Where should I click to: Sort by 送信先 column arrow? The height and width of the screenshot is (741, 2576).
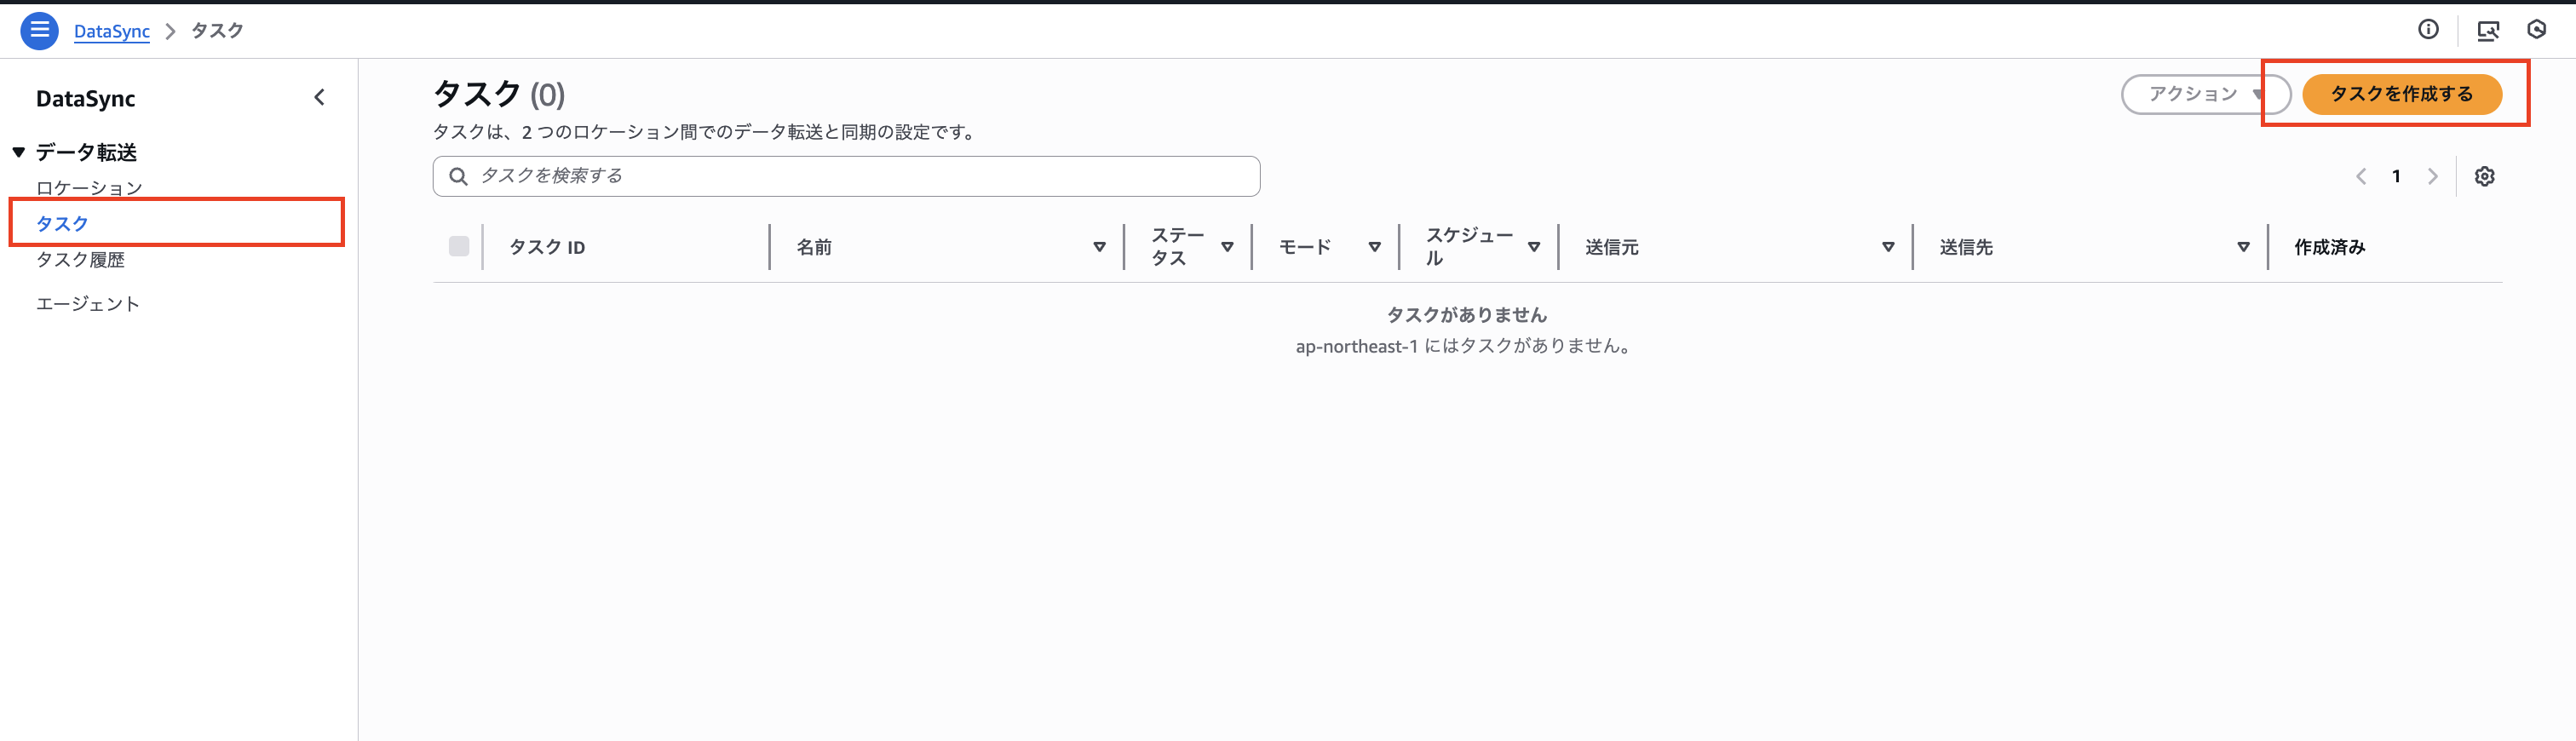point(2243,247)
